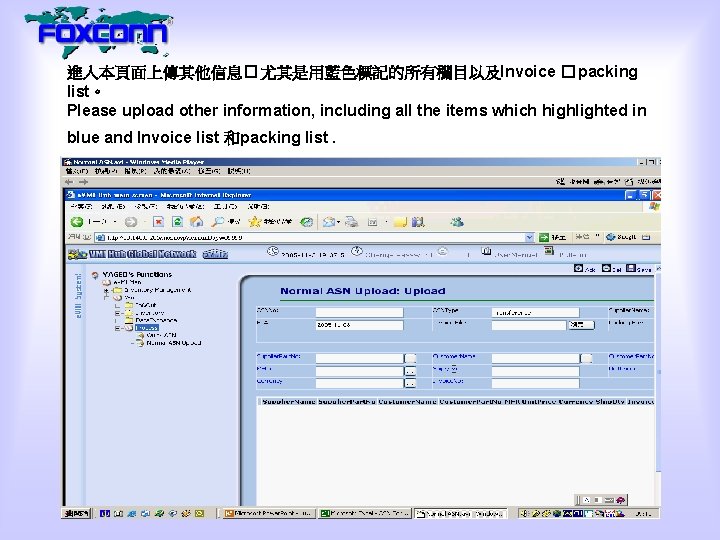
Task: Click the clock icon in the VMI Hub header
Action: click(273, 251)
